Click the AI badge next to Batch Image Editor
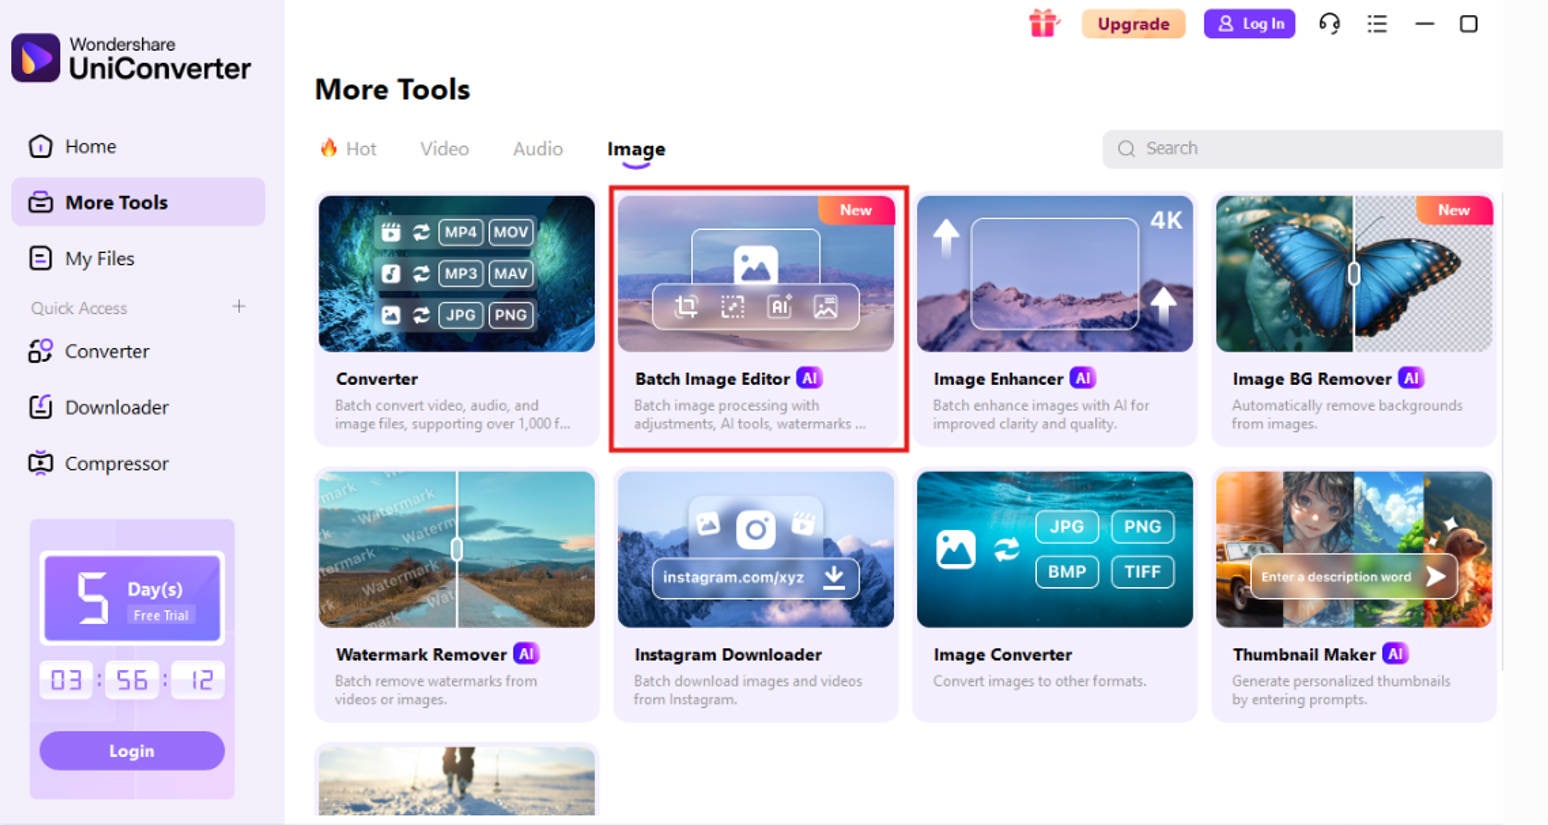 [x=809, y=378]
